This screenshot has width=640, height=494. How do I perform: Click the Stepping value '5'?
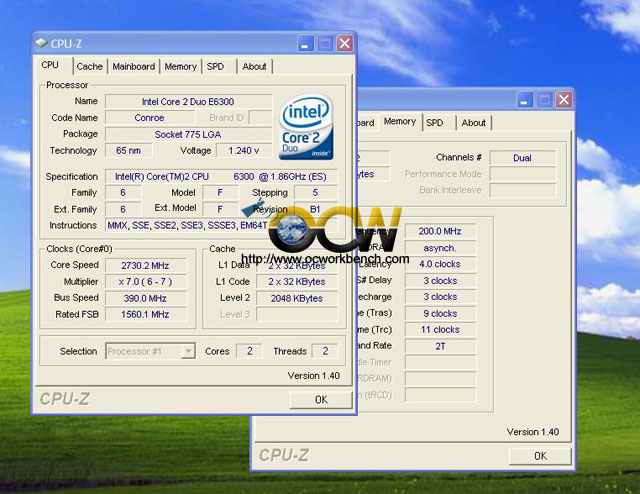pos(316,193)
